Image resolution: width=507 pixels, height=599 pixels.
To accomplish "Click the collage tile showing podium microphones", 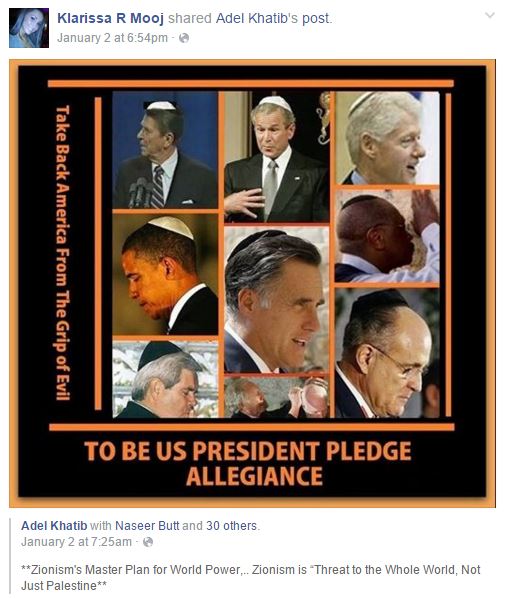I will pos(165,150).
